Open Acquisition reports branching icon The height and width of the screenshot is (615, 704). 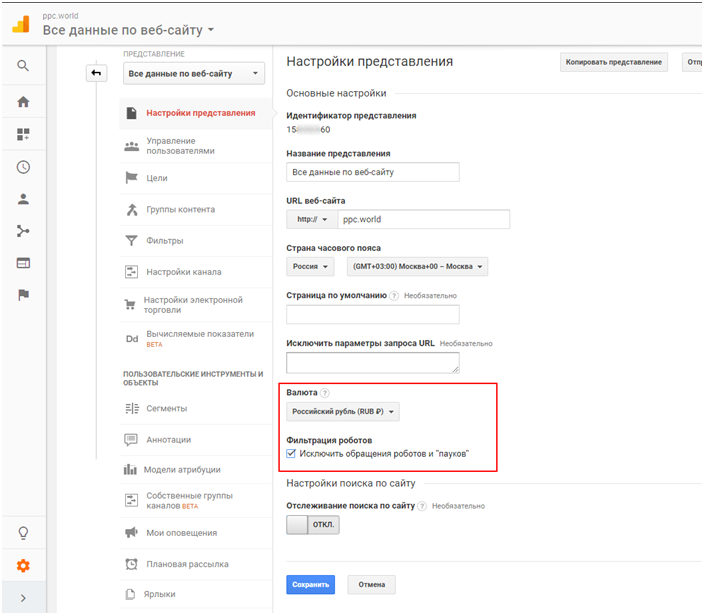point(23,231)
